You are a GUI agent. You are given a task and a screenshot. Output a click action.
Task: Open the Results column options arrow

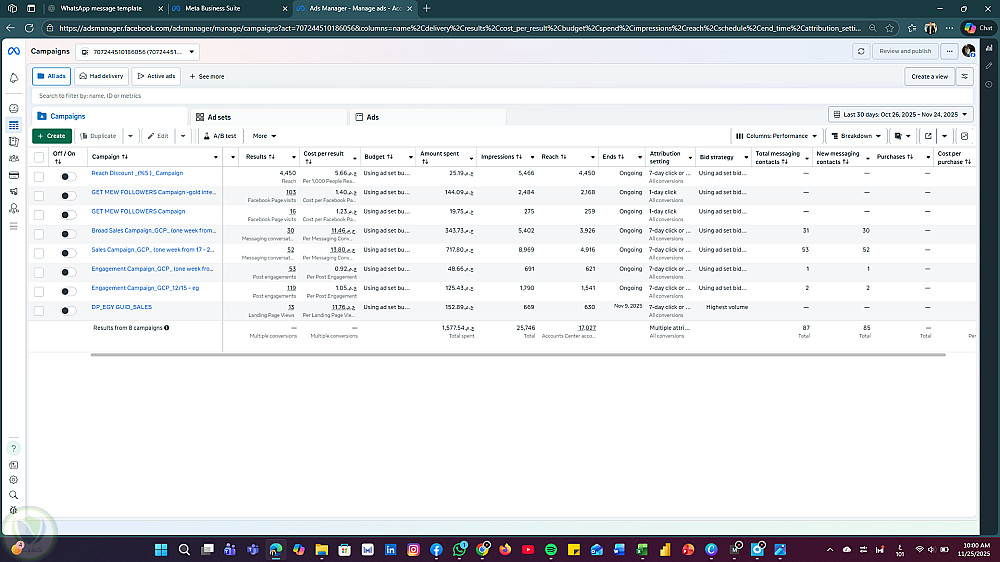pos(293,157)
